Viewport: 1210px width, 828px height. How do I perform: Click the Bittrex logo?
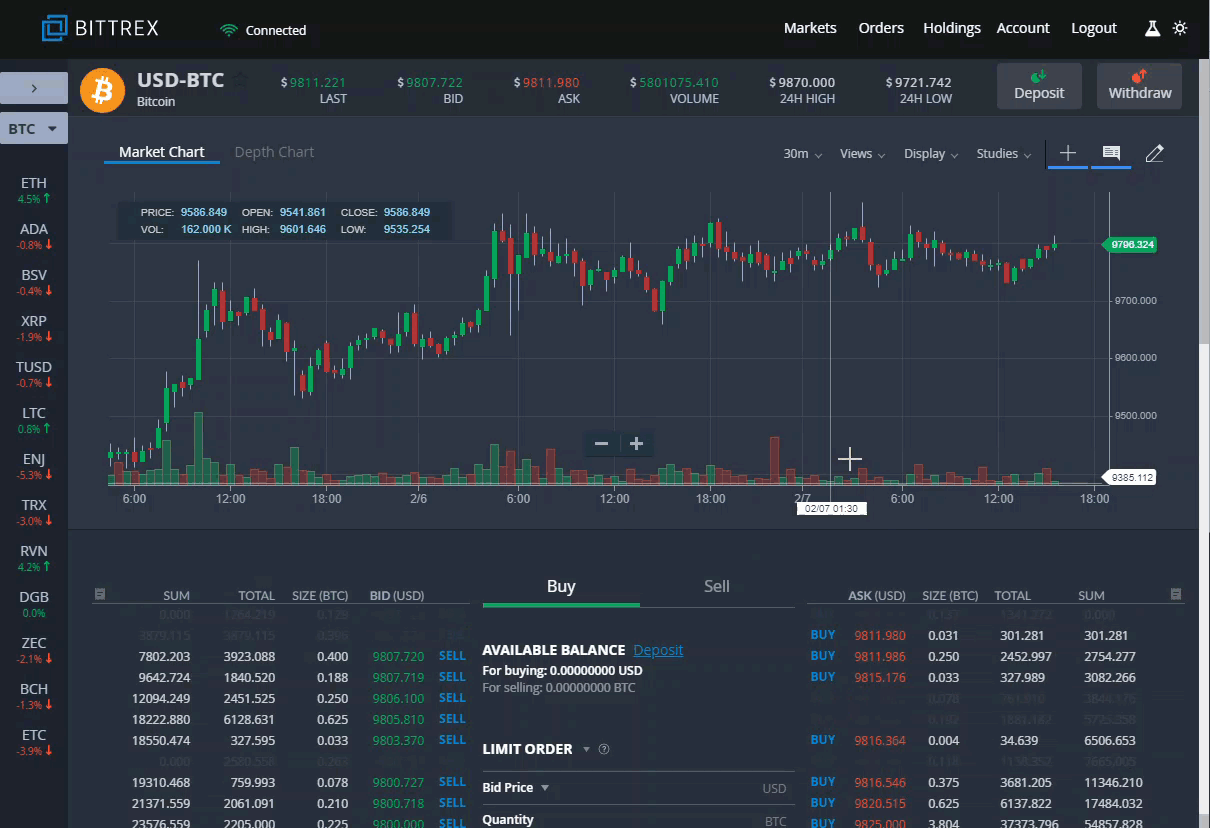[100, 28]
